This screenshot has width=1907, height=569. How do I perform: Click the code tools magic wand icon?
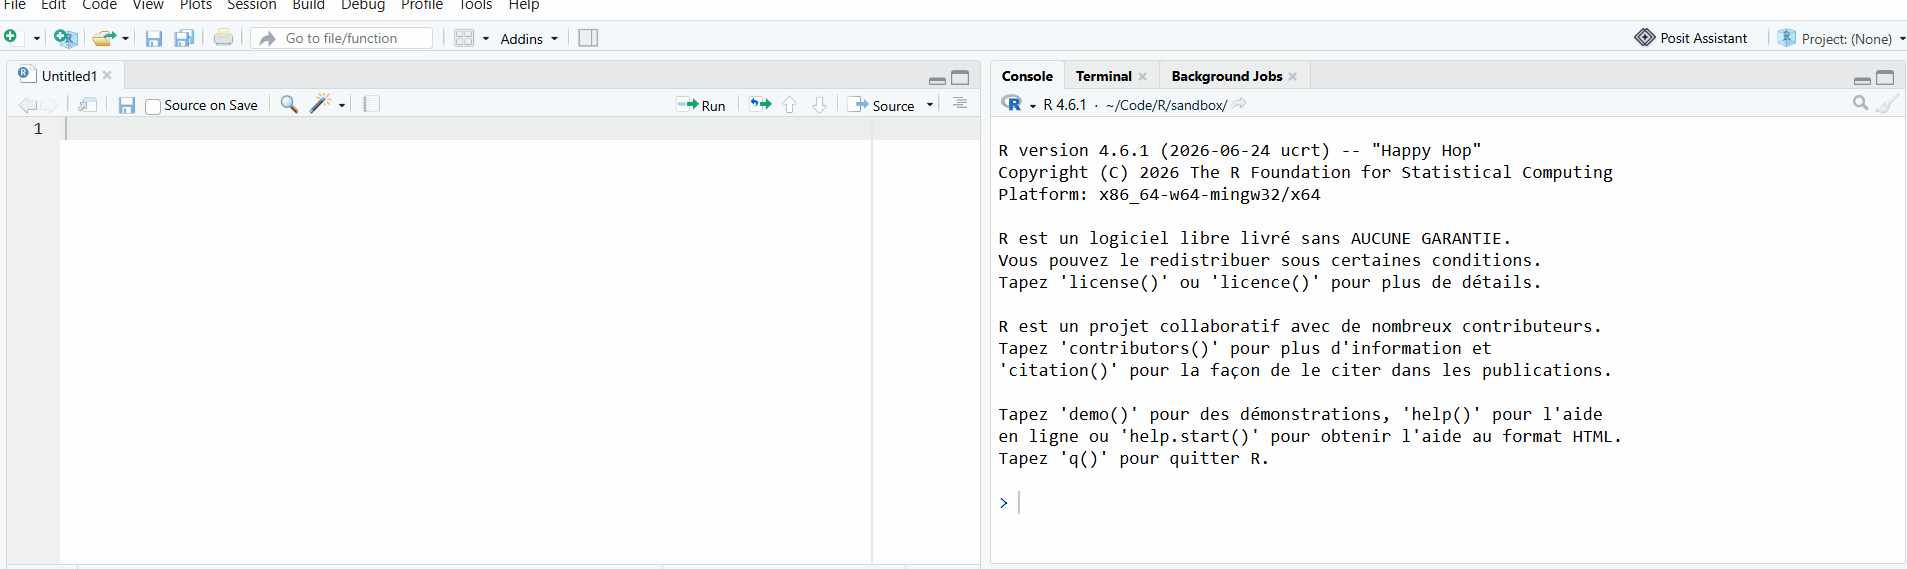click(320, 104)
